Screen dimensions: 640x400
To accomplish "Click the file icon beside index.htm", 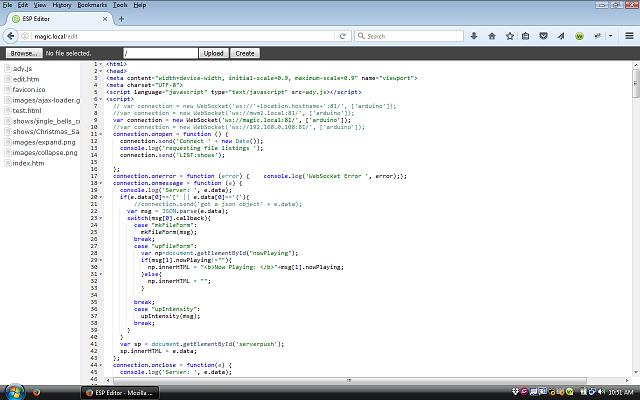I will click(8, 163).
